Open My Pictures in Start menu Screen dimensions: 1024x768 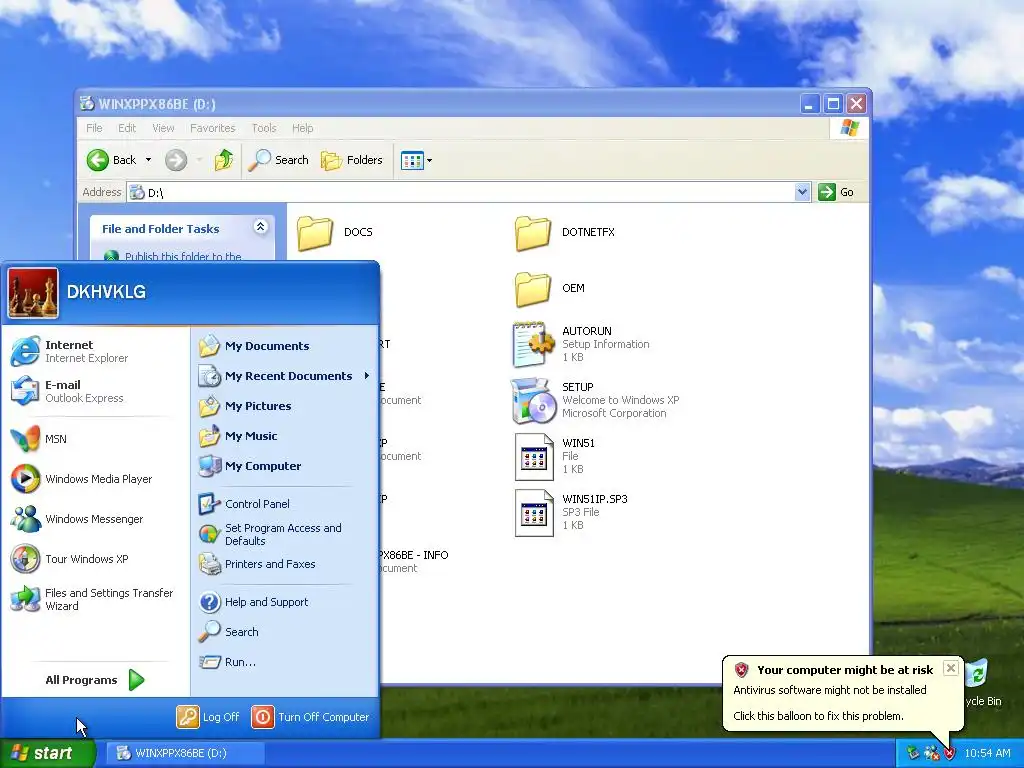click(284, 406)
